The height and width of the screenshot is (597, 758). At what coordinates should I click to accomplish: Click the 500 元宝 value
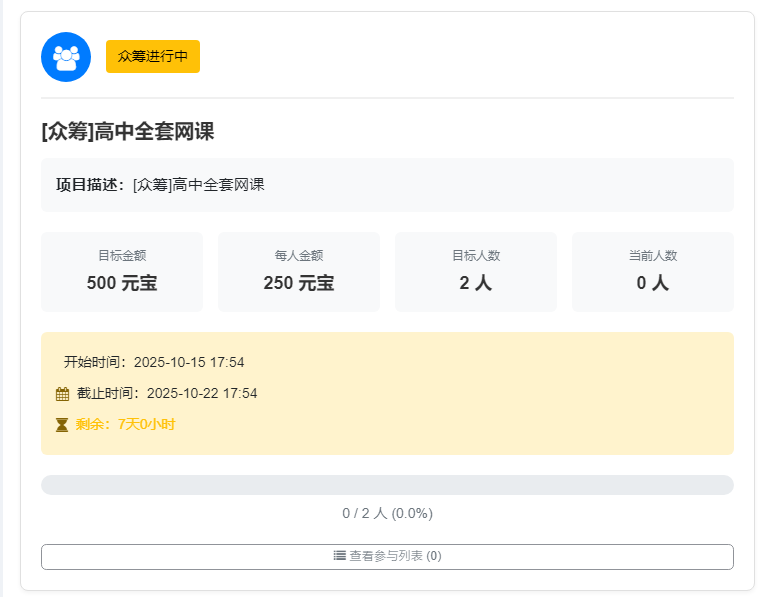tap(122, 283)
